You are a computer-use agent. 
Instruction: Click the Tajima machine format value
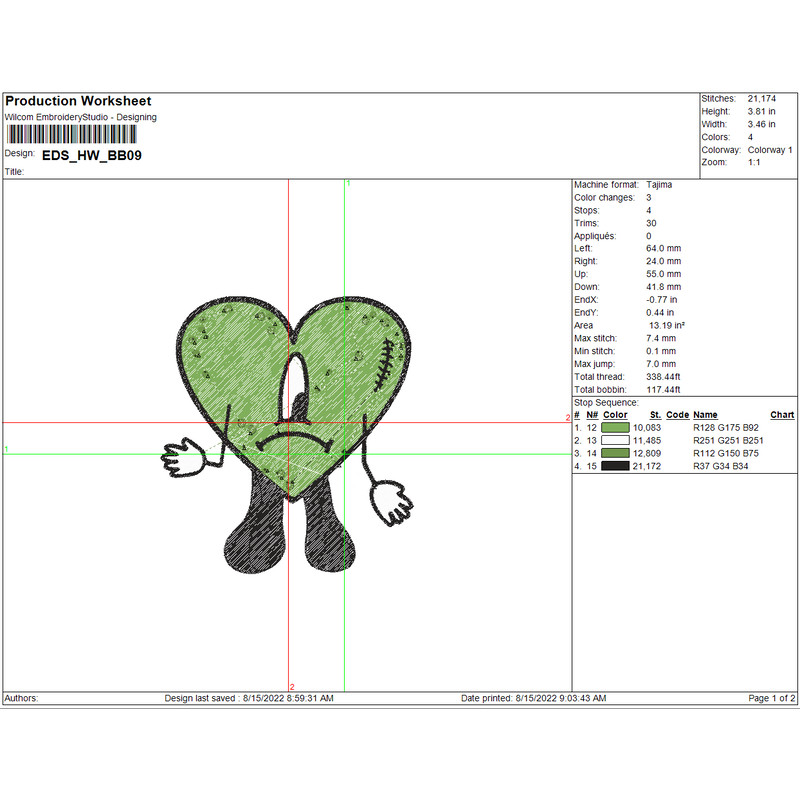pyautogui.click(x=659, y=185)
